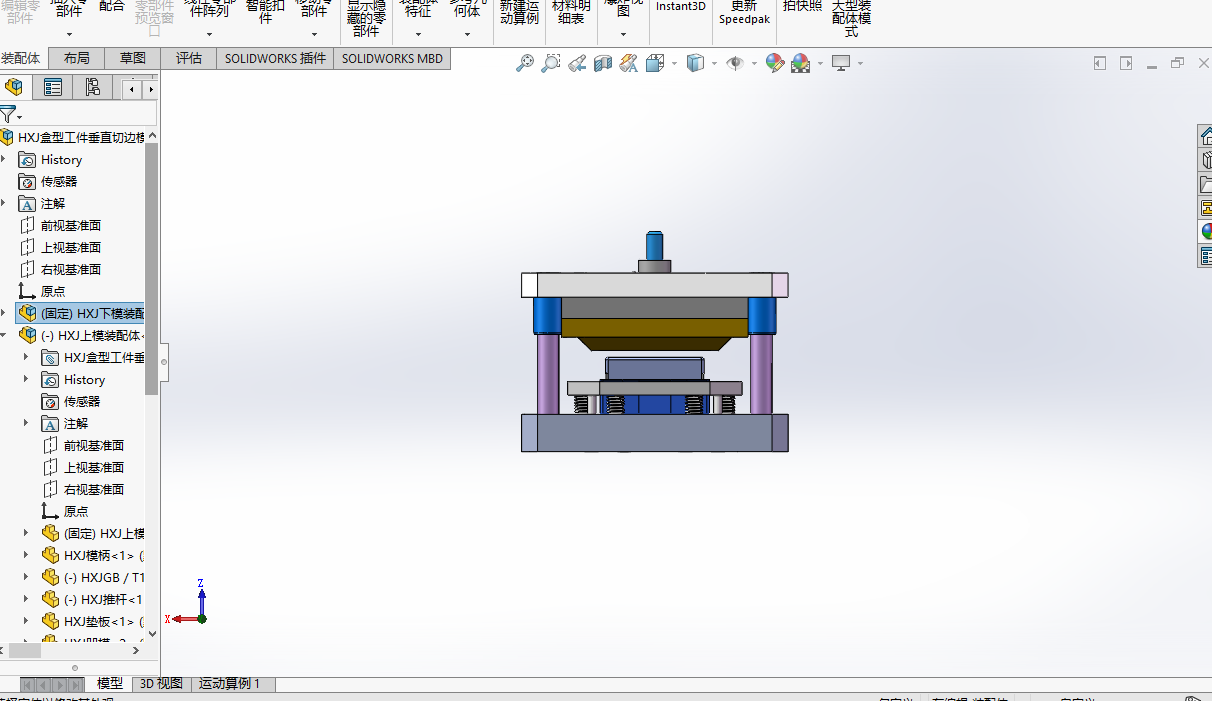Open the Edit Appearance color tool
This screenshot has height=701, width=1212.
[774, 64]
